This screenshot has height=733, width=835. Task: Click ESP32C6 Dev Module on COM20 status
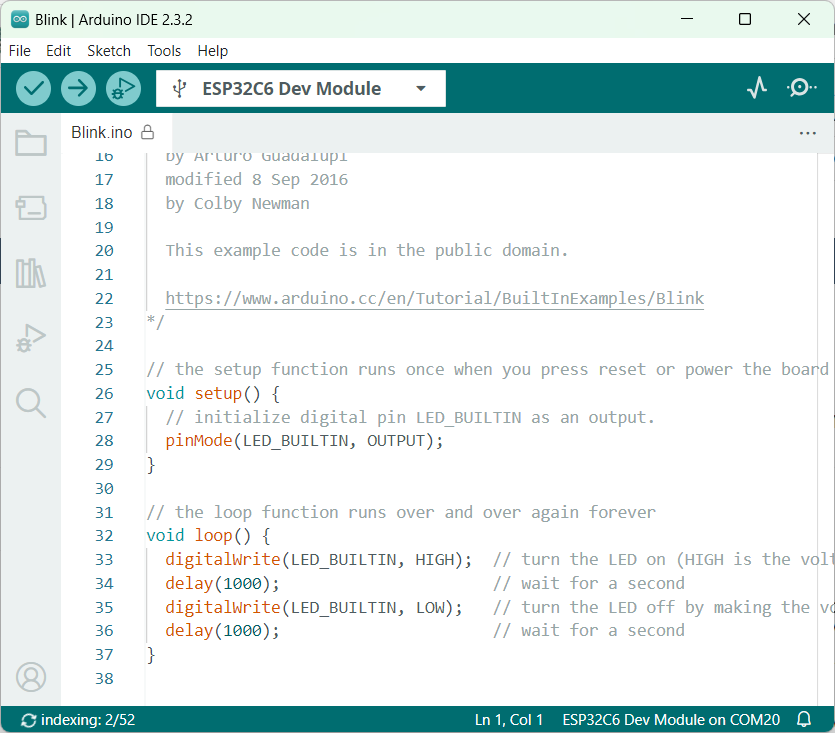671,720
